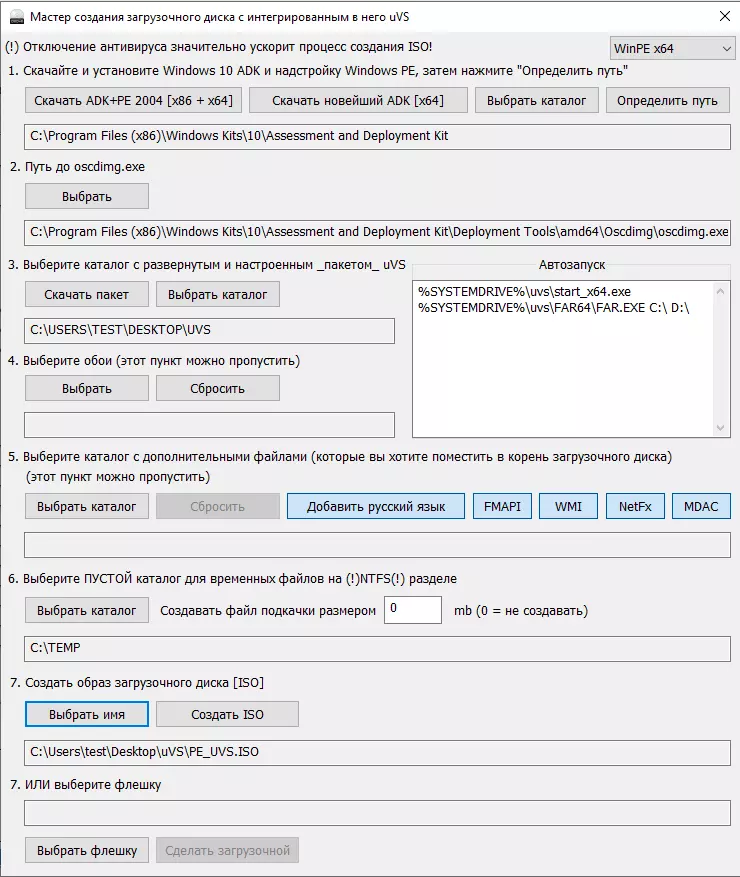The image size is (740, 877).
Task: Open the WinPE x64 architecture dropdown
Action: [x=672, y=49]
